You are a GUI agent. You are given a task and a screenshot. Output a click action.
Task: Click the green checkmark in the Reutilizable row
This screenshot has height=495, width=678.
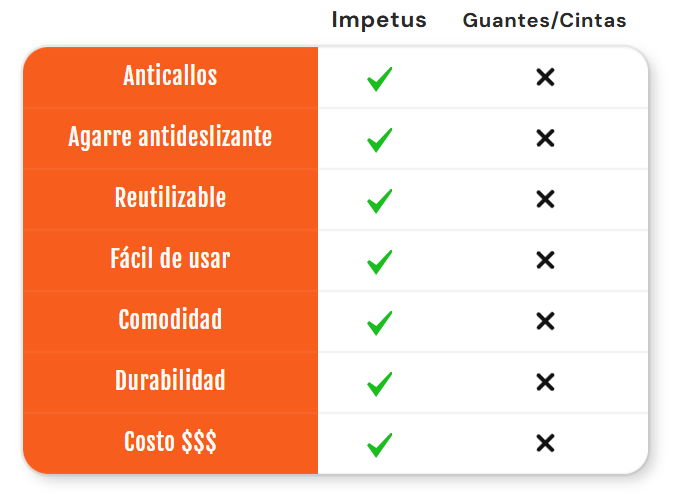pyautogui.click(x=379, y=201)
